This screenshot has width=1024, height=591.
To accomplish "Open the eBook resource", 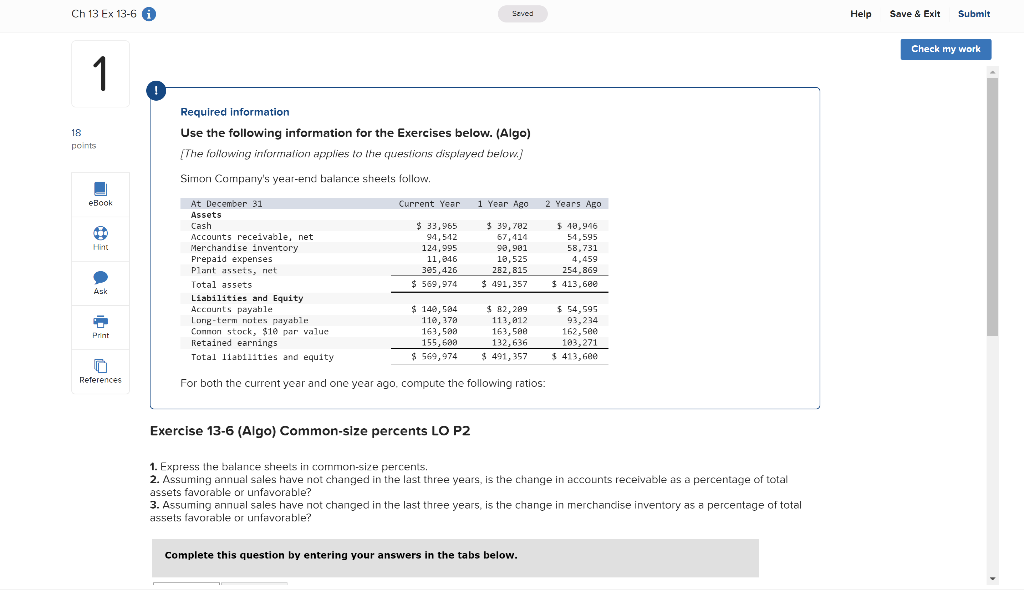I will tap(100, 194).
